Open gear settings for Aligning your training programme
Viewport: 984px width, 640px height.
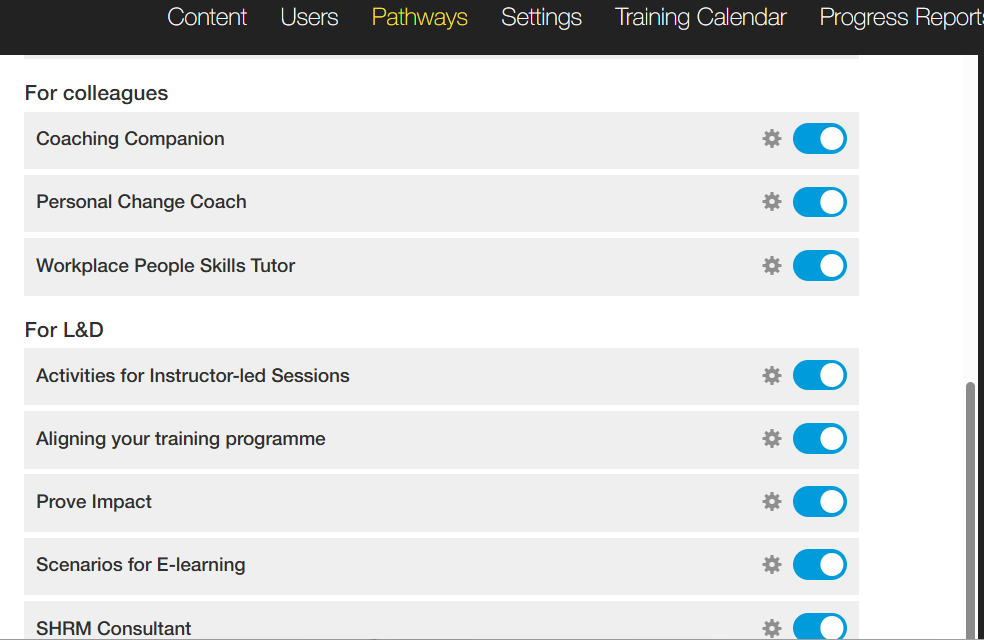772,439
